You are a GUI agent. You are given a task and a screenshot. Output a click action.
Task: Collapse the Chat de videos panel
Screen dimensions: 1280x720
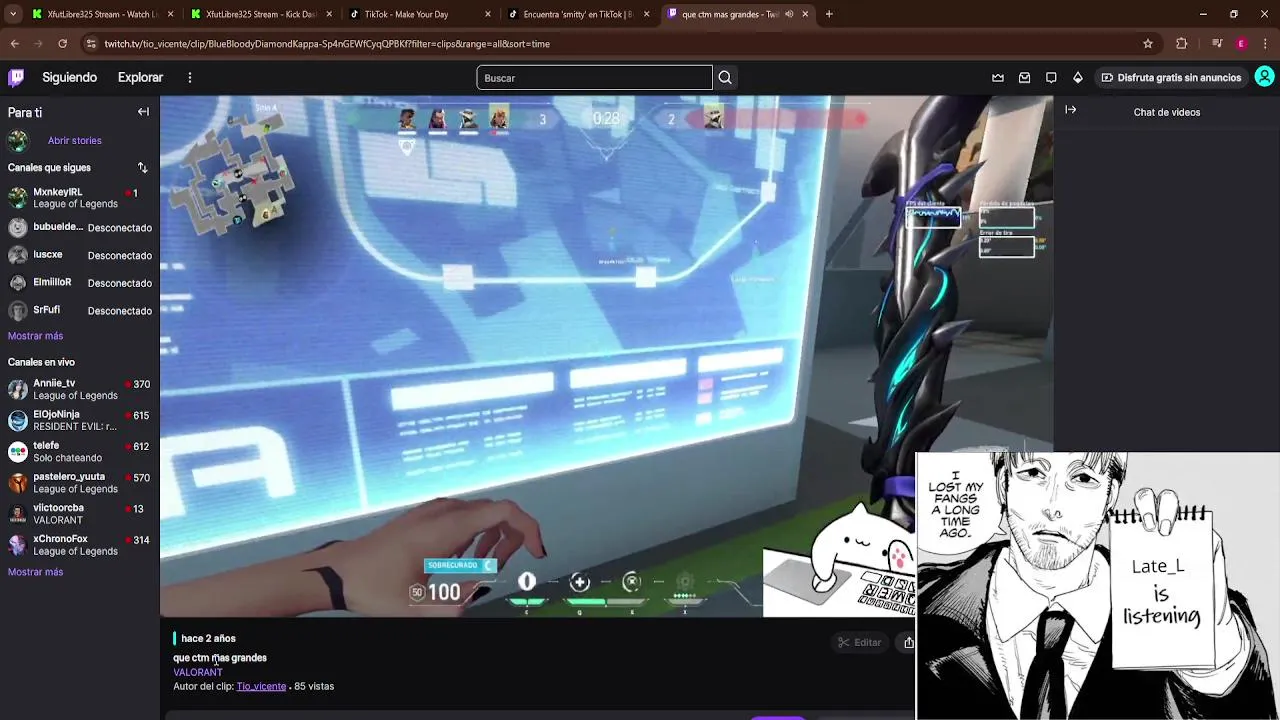(1071, 110)
